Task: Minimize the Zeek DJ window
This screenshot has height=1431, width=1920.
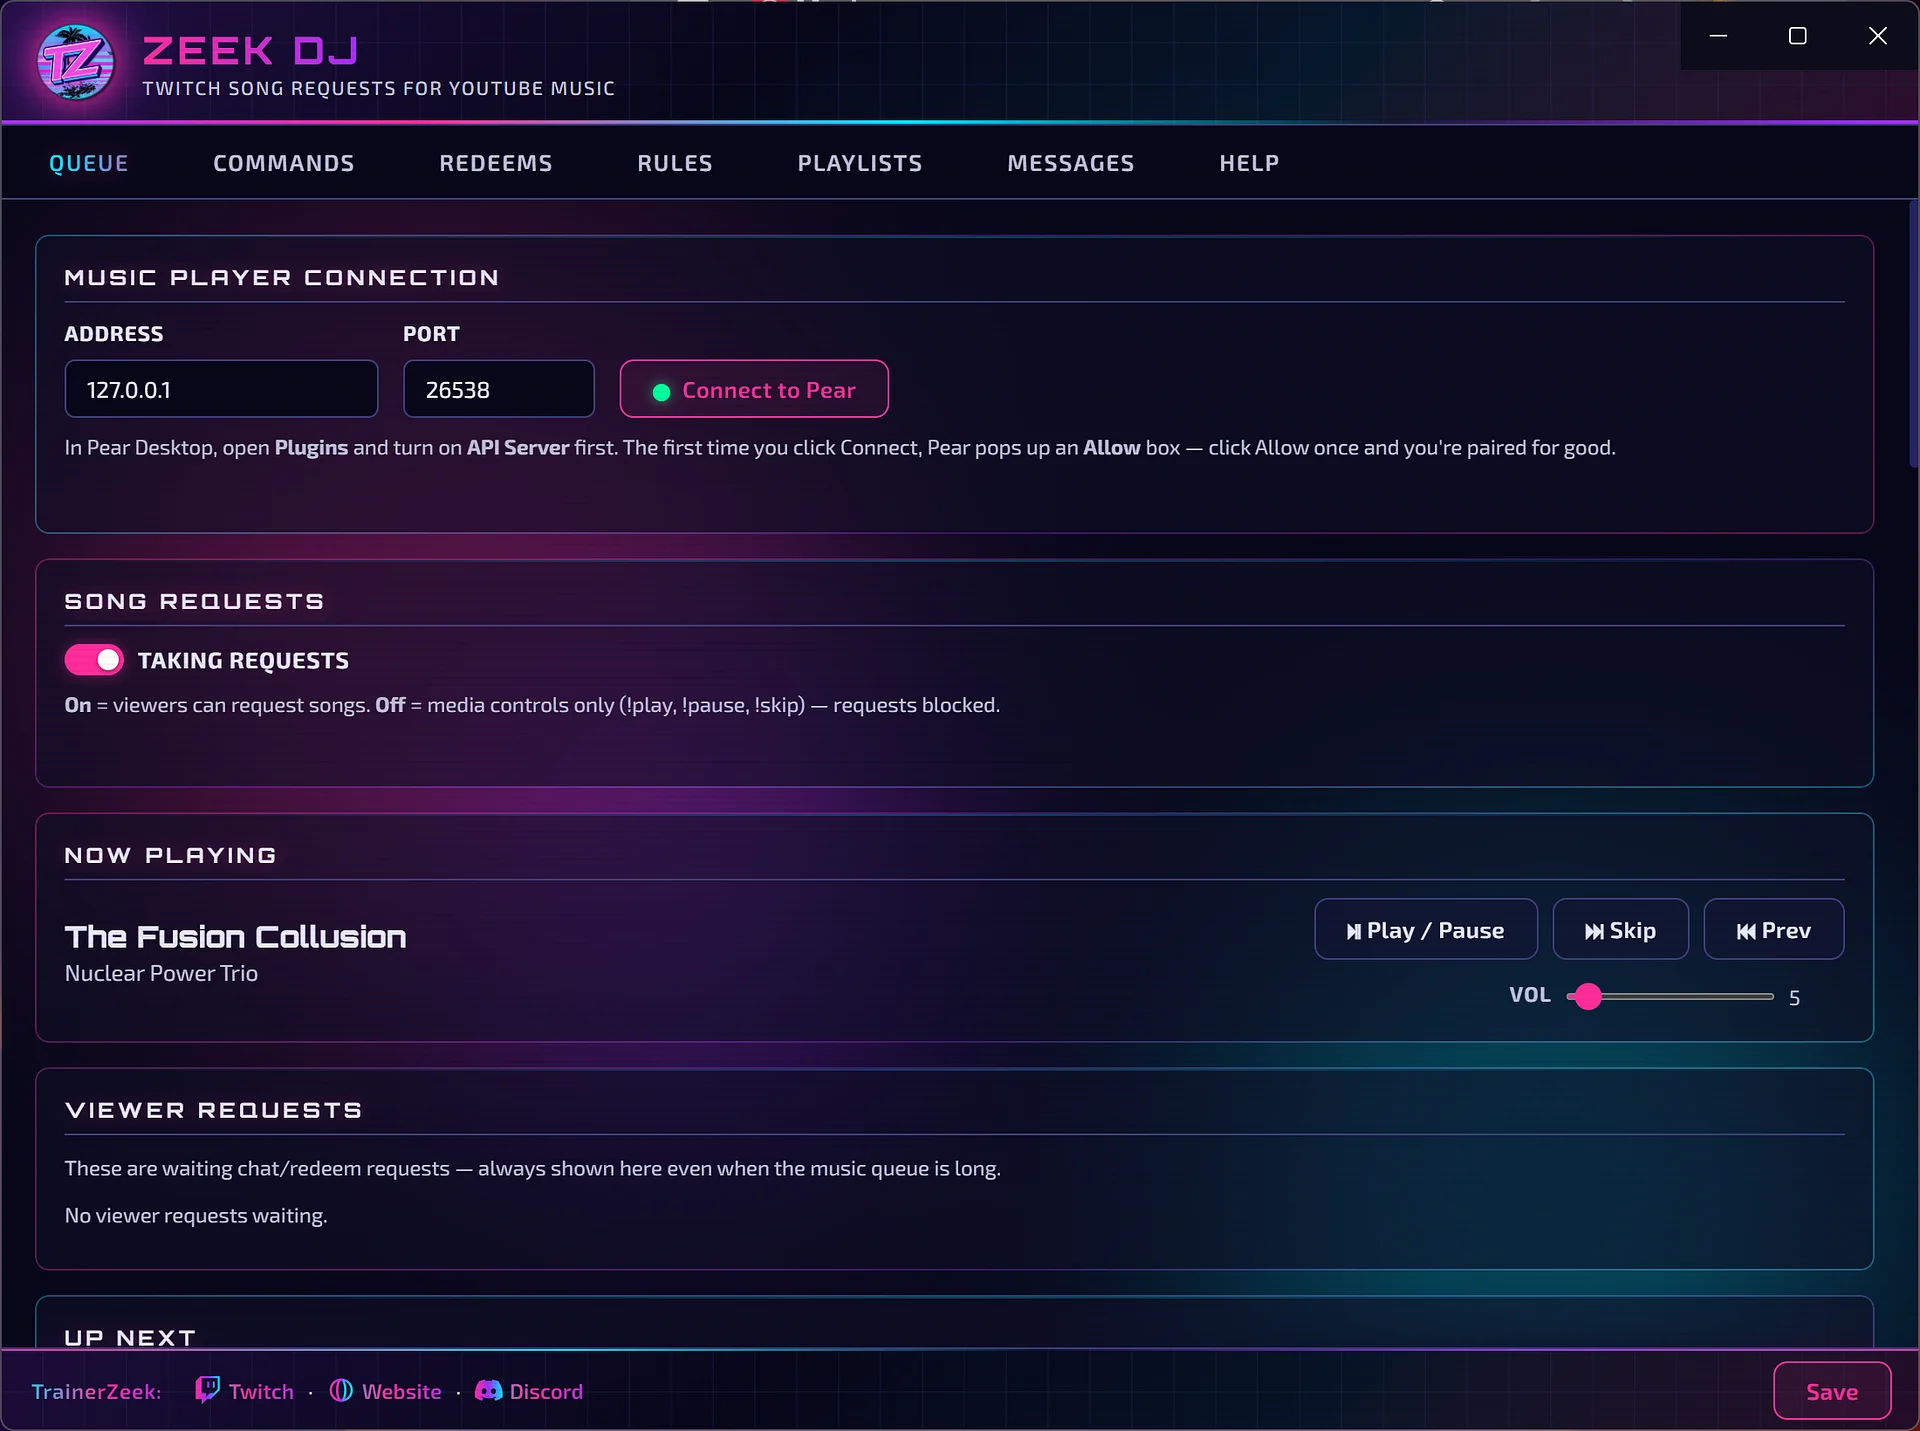Action: (x=1718, y=36)
